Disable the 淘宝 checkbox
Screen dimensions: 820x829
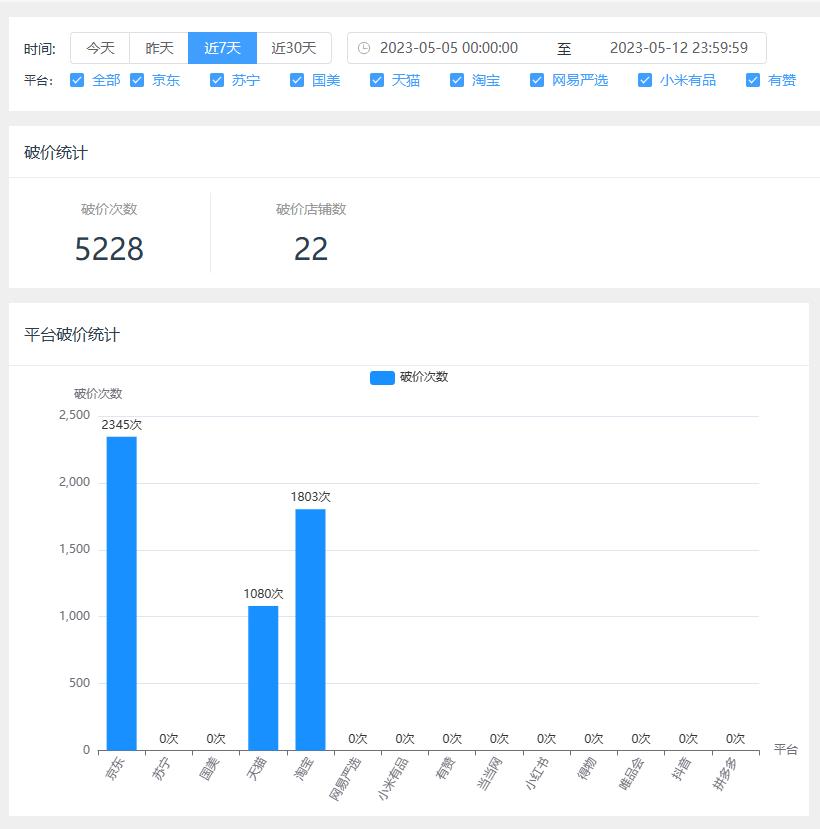point(457,80)
